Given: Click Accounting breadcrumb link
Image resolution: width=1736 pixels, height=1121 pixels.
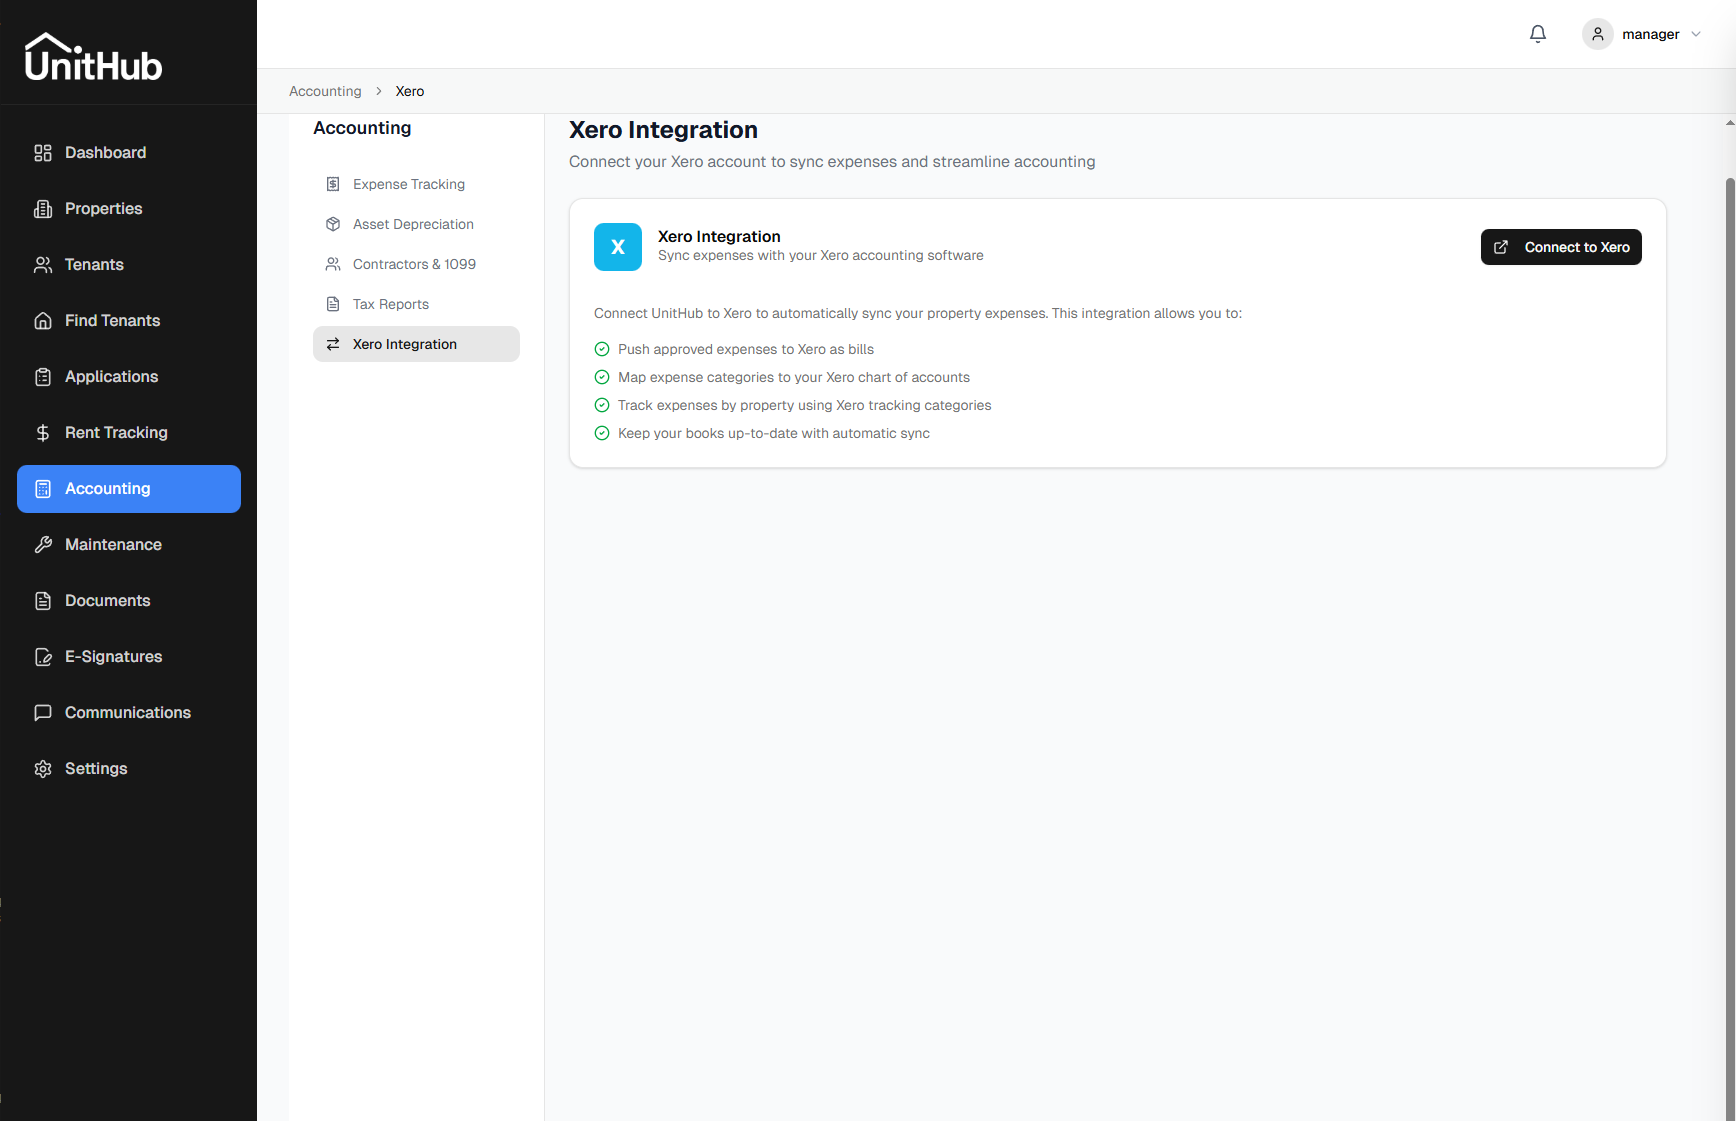Looking at the screenshot, I should [x=325, y=91].
